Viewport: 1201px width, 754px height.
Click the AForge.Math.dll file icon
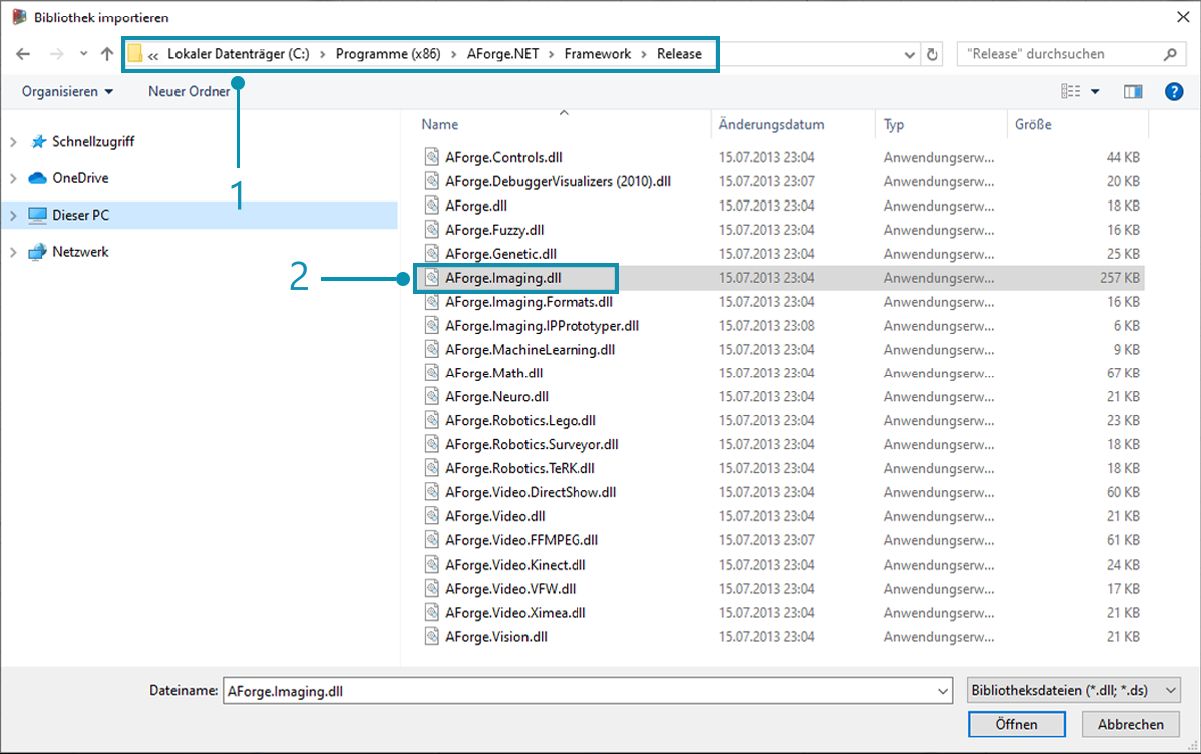(431, 373)
